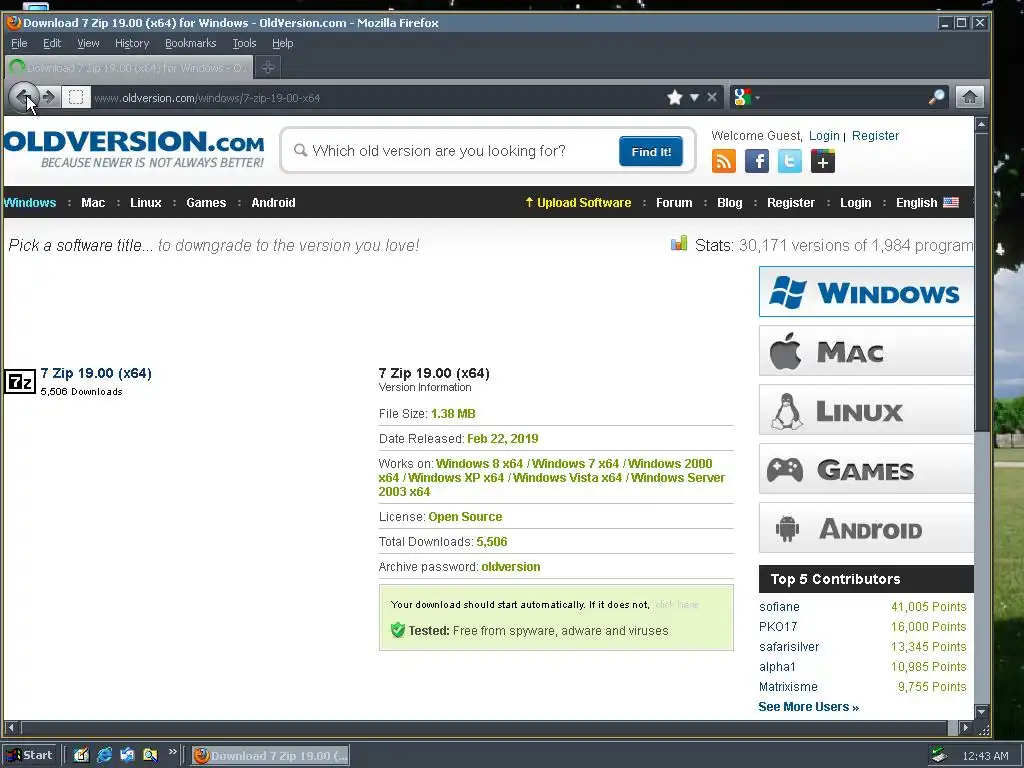
Task: Select Android in the navigation bar
Action: (x=273, y=202)
